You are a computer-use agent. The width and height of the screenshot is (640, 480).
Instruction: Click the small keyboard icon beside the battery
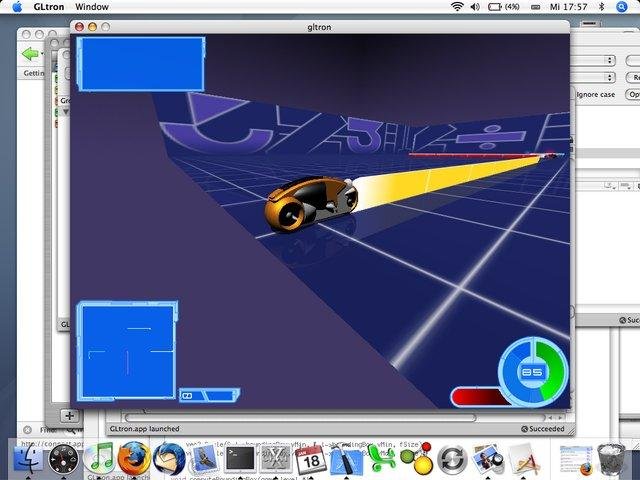(536, 7)
